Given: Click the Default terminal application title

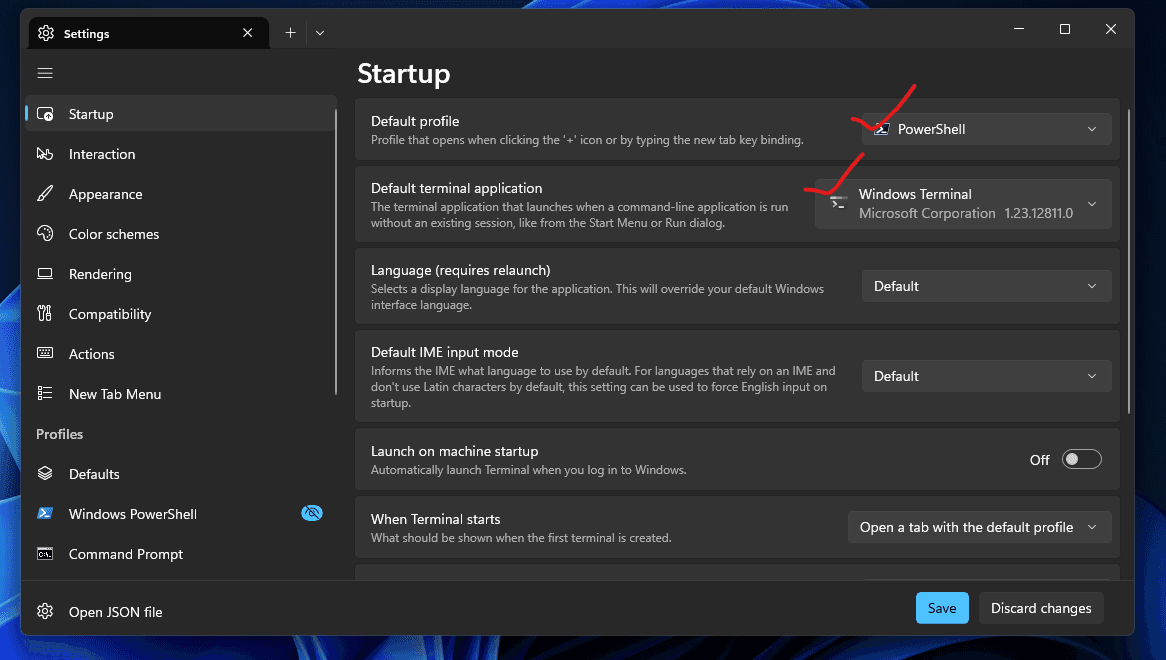Looking at the screenshot, I should pos(457,188).
